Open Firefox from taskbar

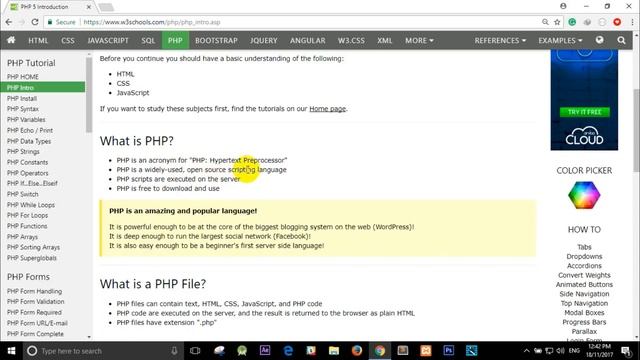[x=357, y=351]
